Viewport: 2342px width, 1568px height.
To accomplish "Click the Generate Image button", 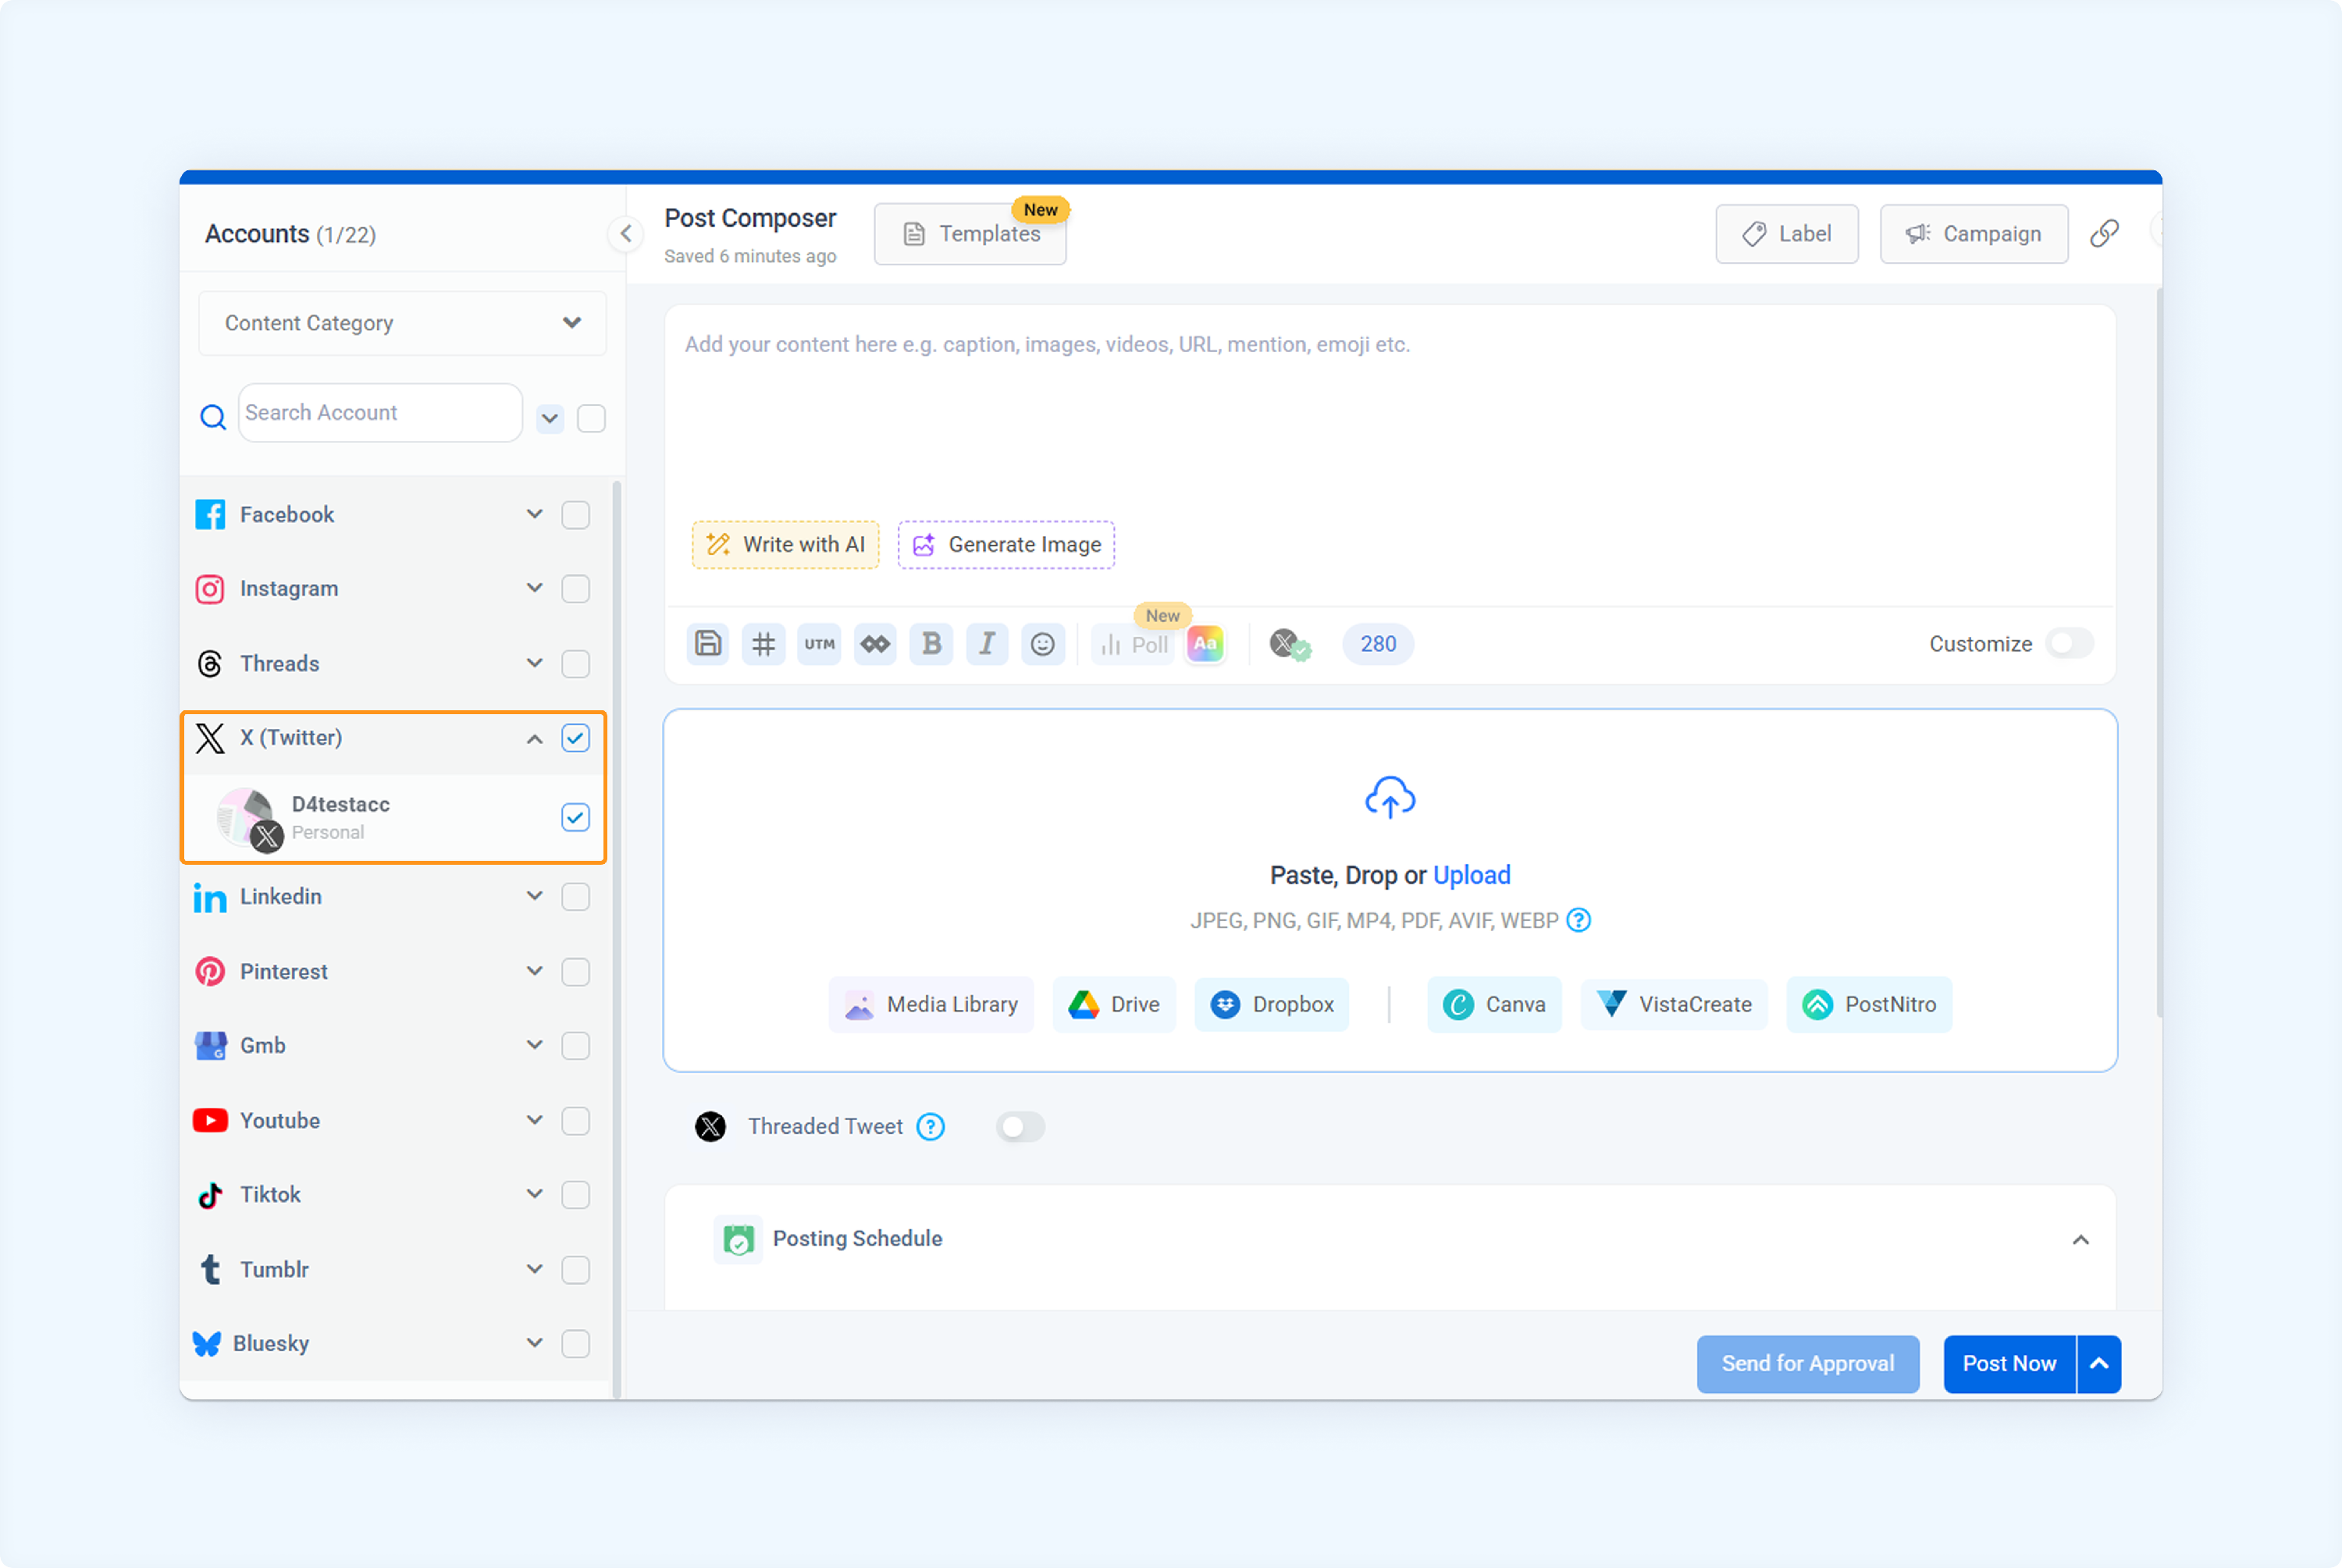I will tap(1006, 545).
